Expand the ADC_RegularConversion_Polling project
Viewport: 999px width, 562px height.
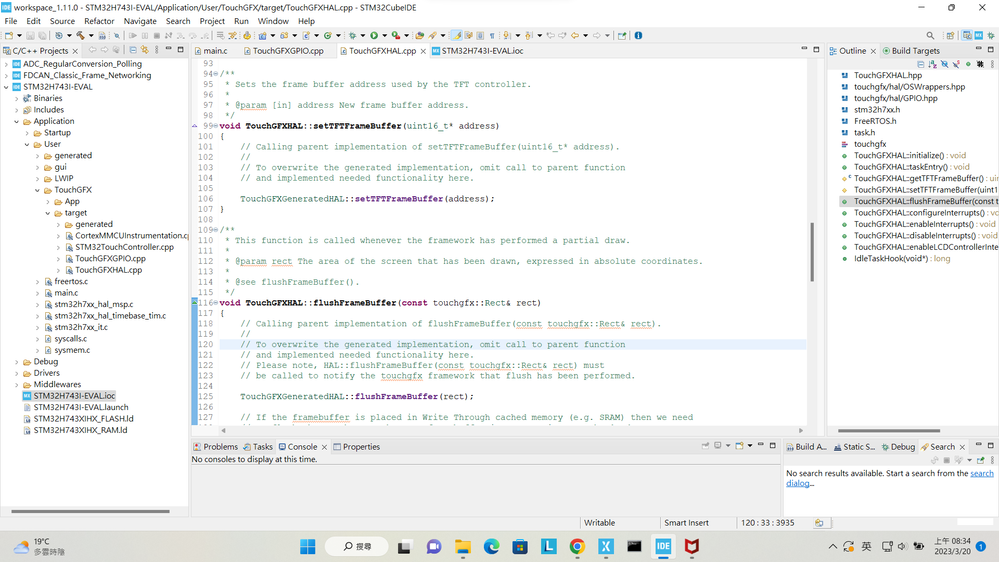pyautogui.click(x=6, y=64)
